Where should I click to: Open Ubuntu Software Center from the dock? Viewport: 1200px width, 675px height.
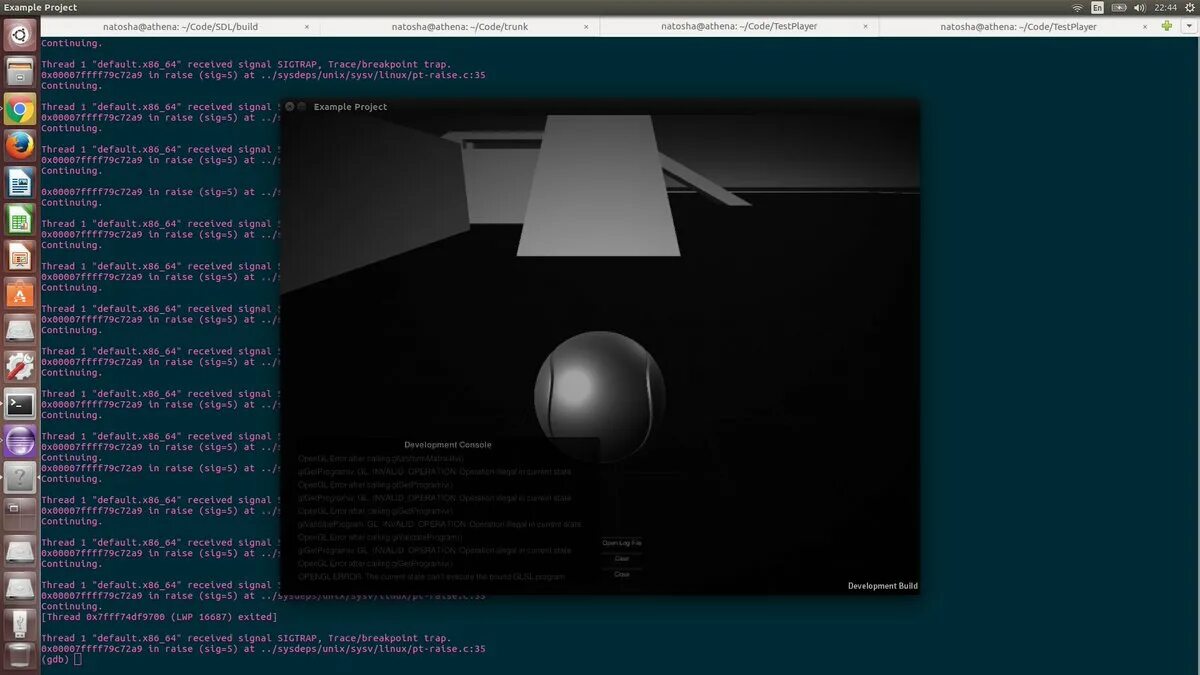coord(20,294)
